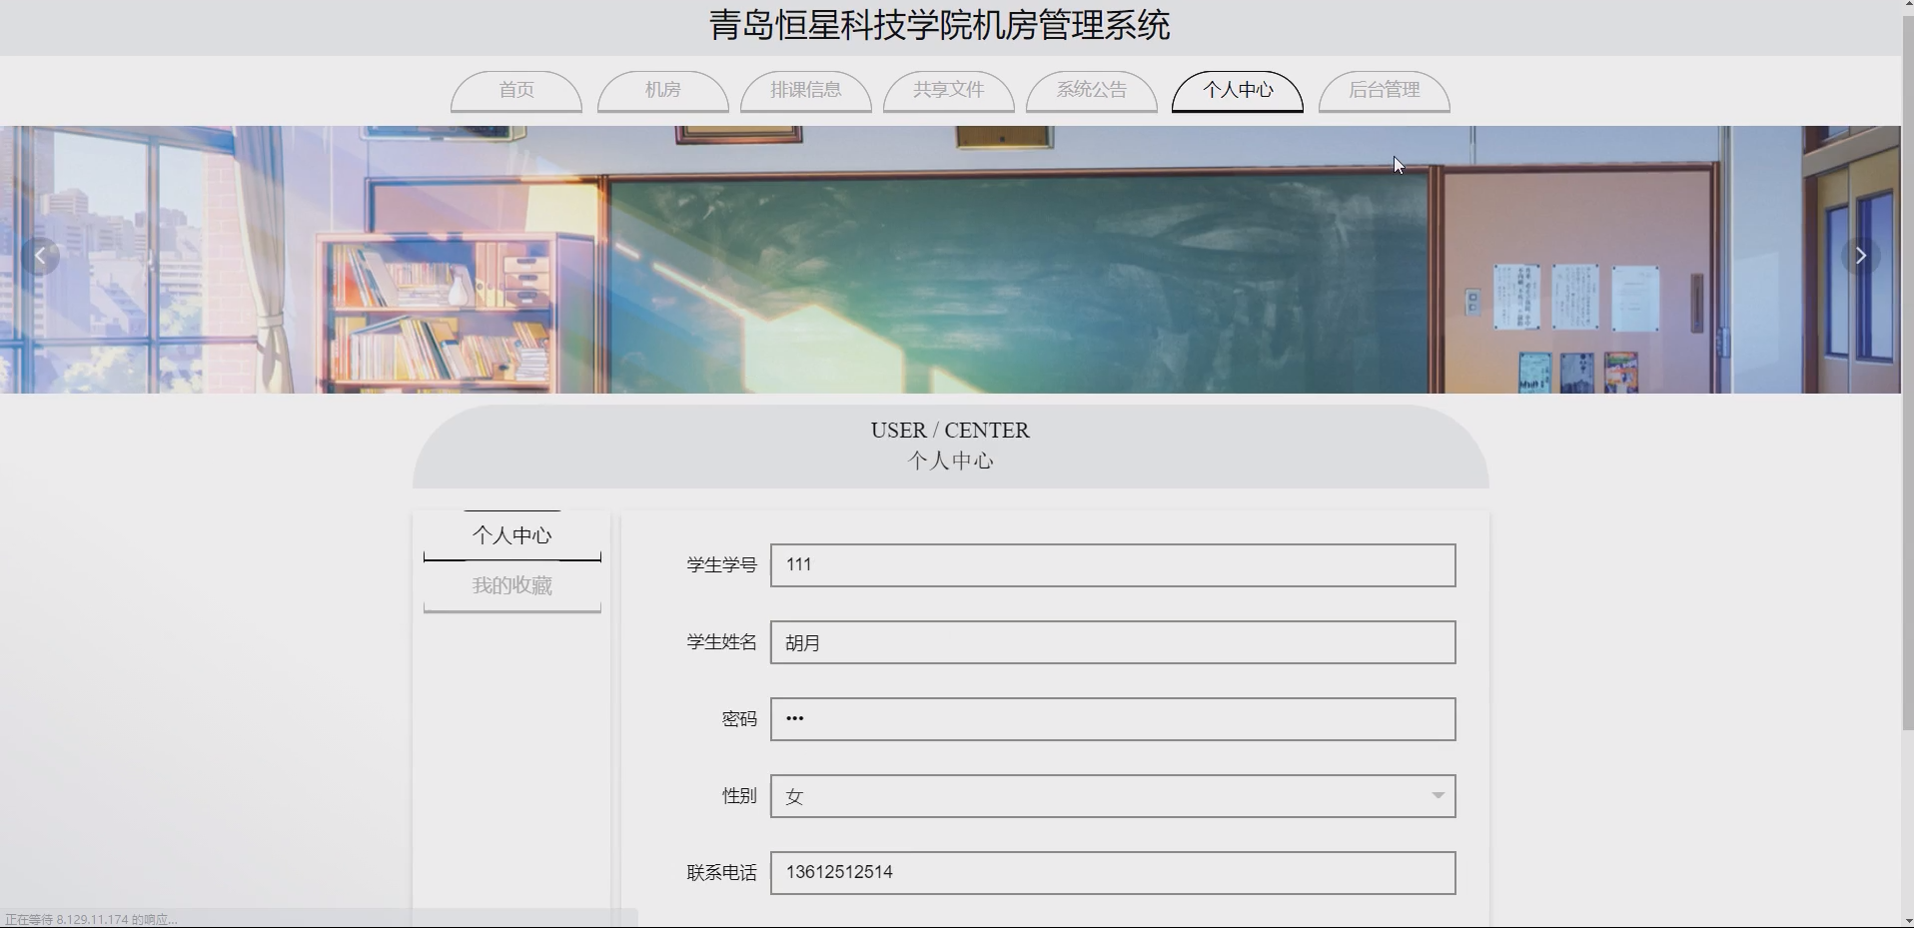Click the 学生学号 input field

[x=1113, y=565]
